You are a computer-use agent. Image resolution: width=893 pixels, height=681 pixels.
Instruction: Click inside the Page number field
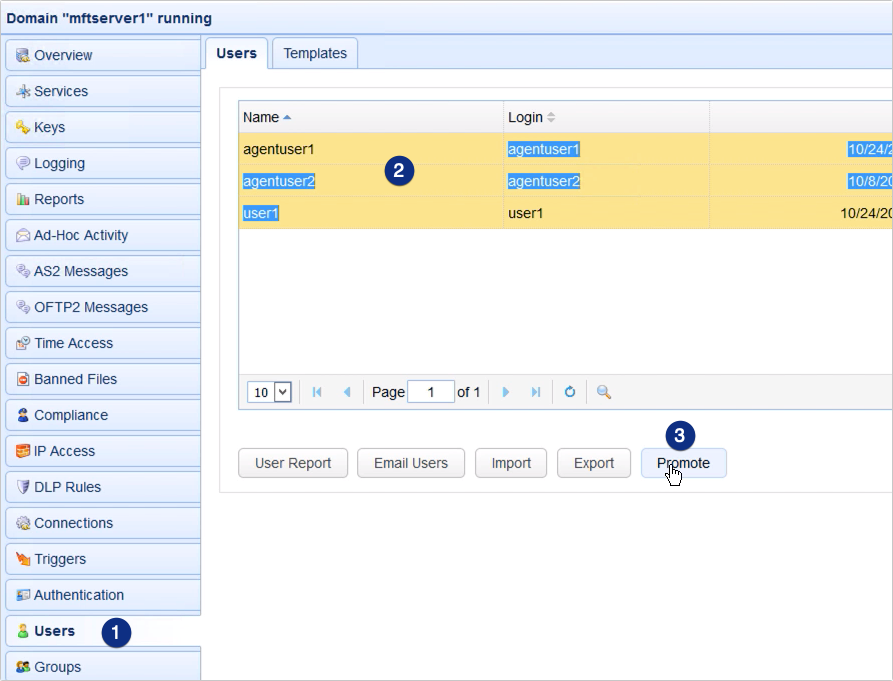click(431, 392)
